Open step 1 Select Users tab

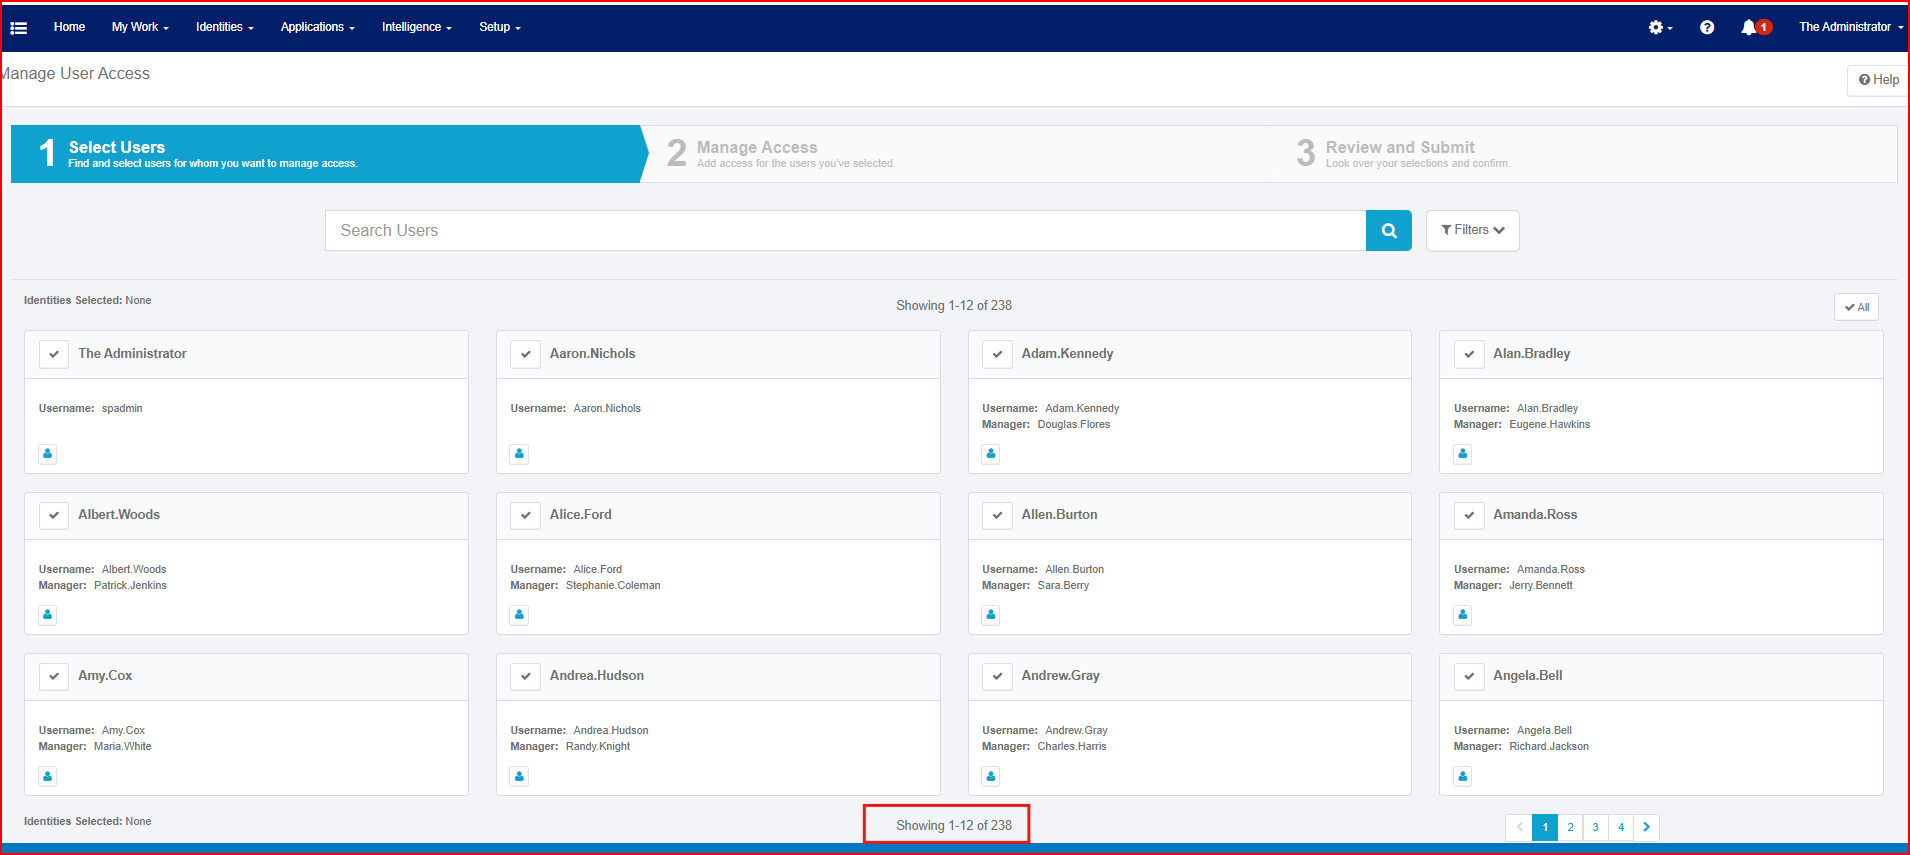click(x=328, y=154)
